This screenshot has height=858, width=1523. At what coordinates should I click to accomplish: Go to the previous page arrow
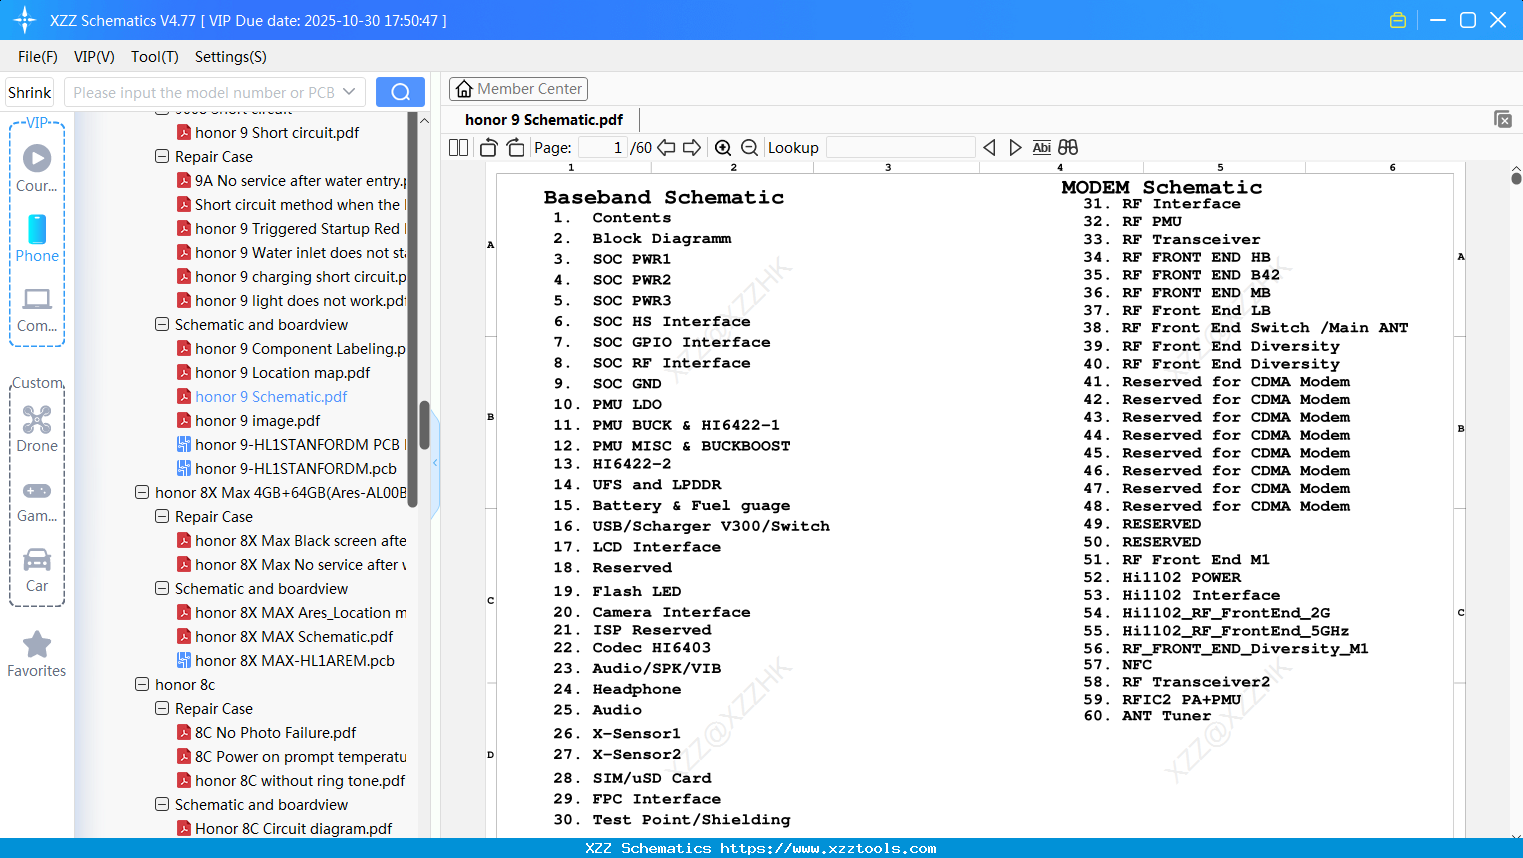pos(666,147)
